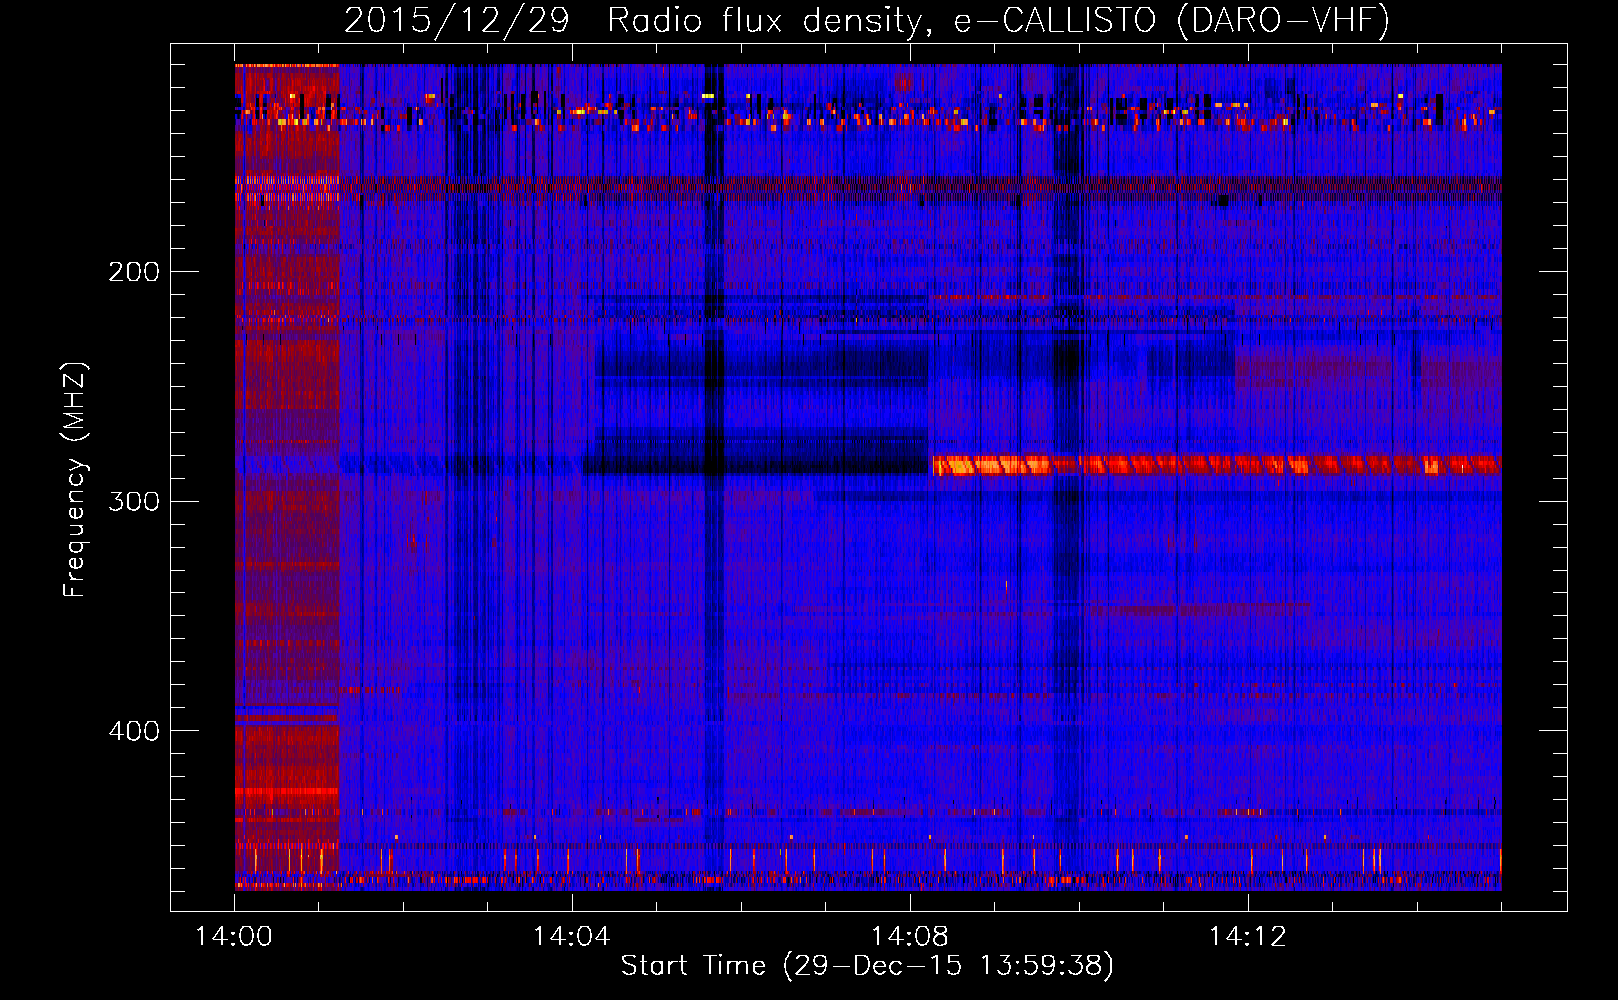This screenshot has height=1000, width=1618.
Task: Click the bright red-yellow emission band near 285 MHz
Action: tap(1217, 465)
